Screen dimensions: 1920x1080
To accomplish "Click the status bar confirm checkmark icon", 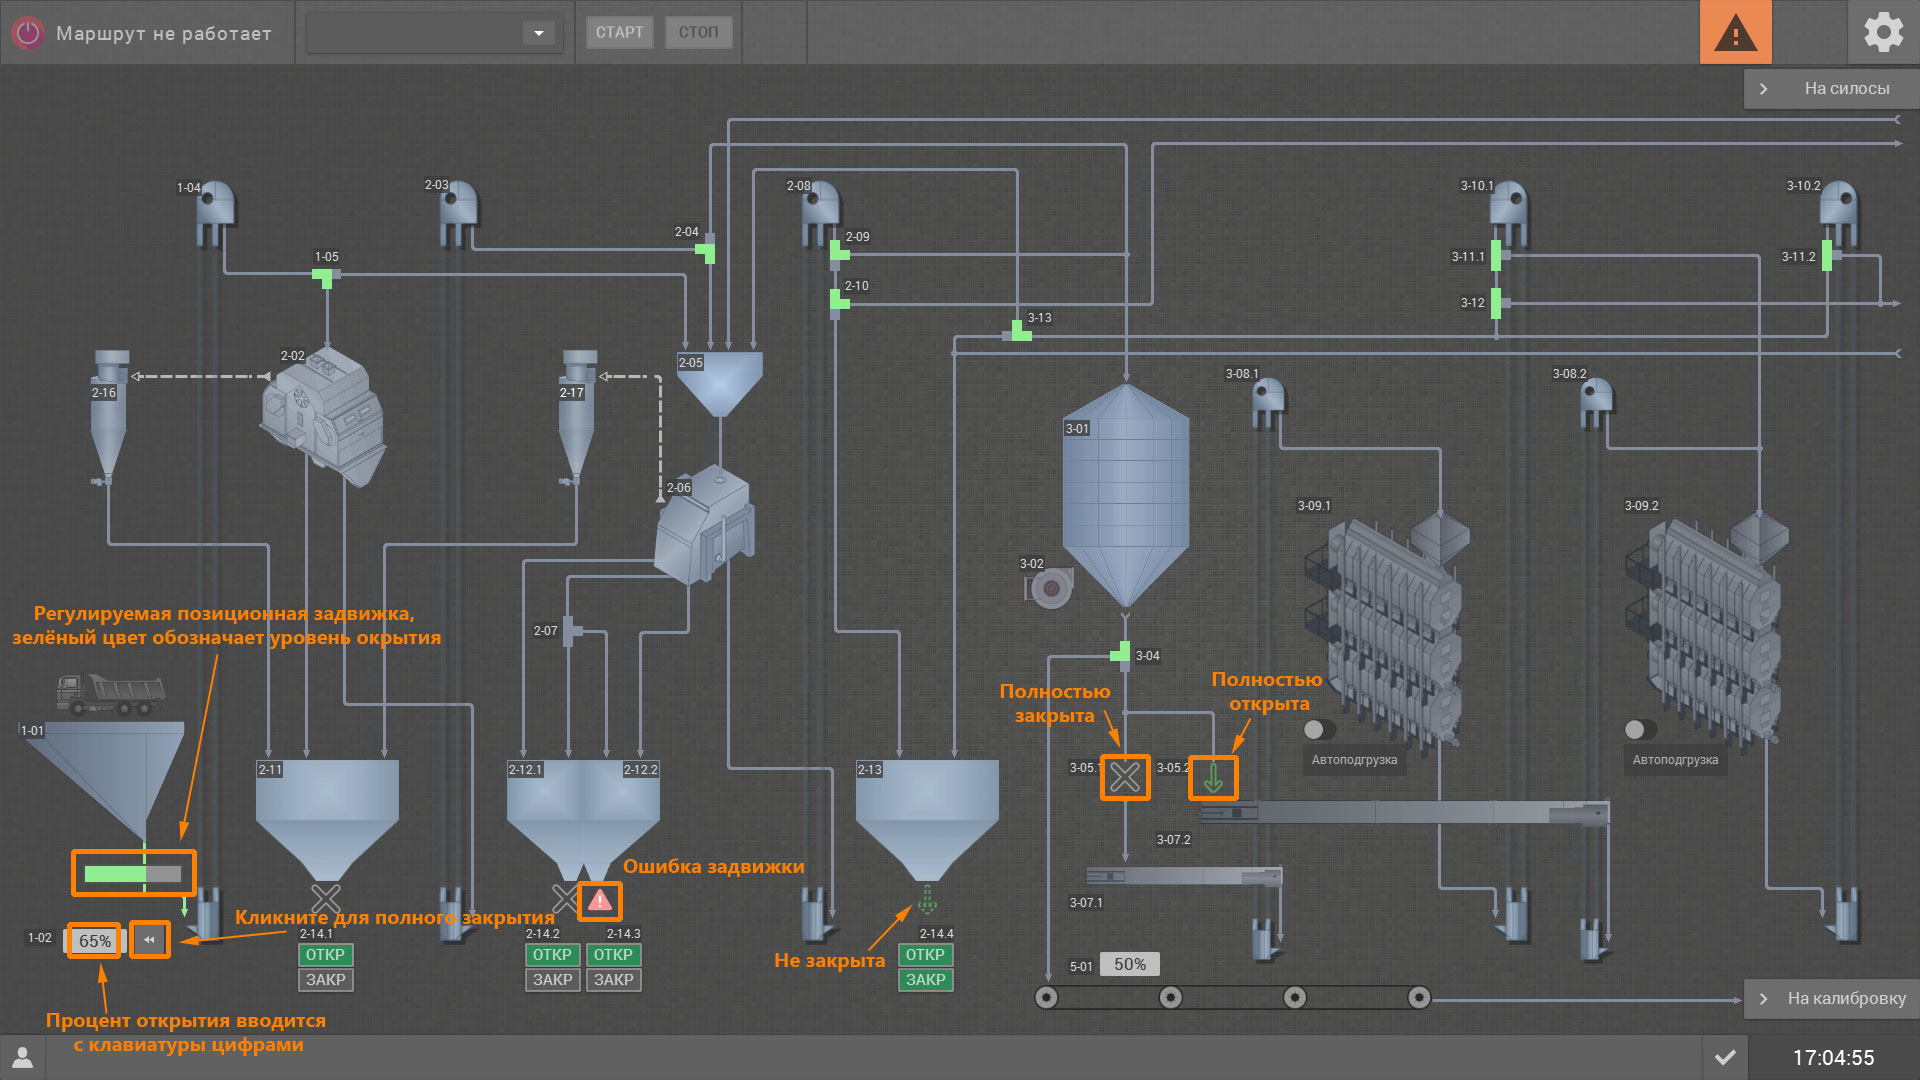I will [1725, 1057].
